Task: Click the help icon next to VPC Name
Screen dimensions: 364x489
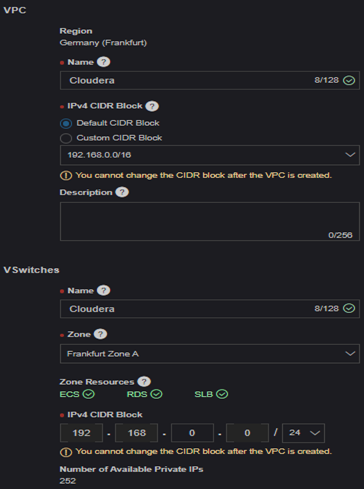Action: tap(104, 62)
